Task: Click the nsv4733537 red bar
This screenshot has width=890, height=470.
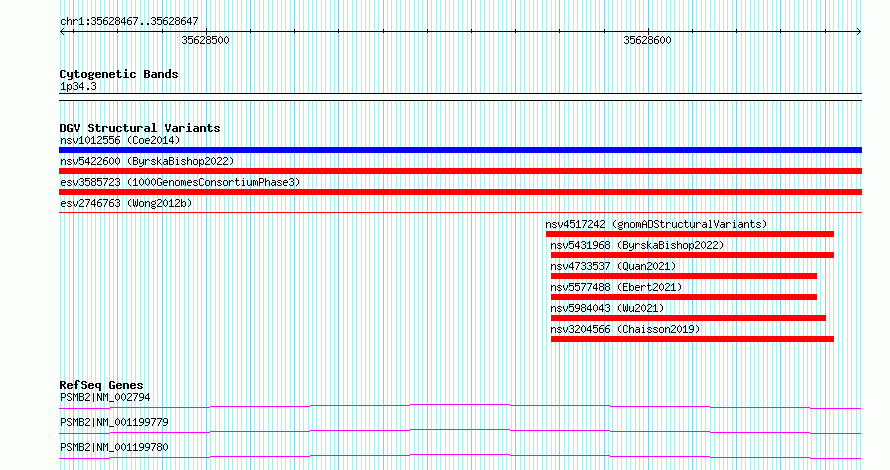Action: pos(683,276)
